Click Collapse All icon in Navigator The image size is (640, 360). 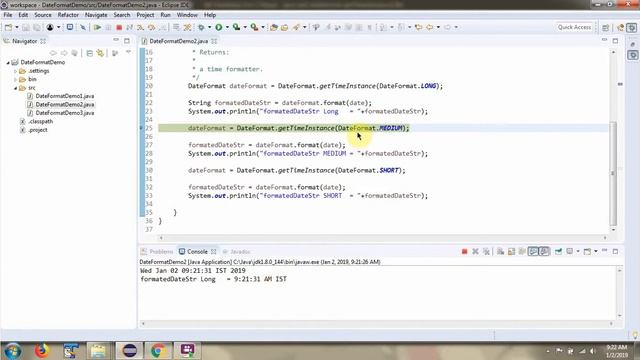tap(89, 53)
